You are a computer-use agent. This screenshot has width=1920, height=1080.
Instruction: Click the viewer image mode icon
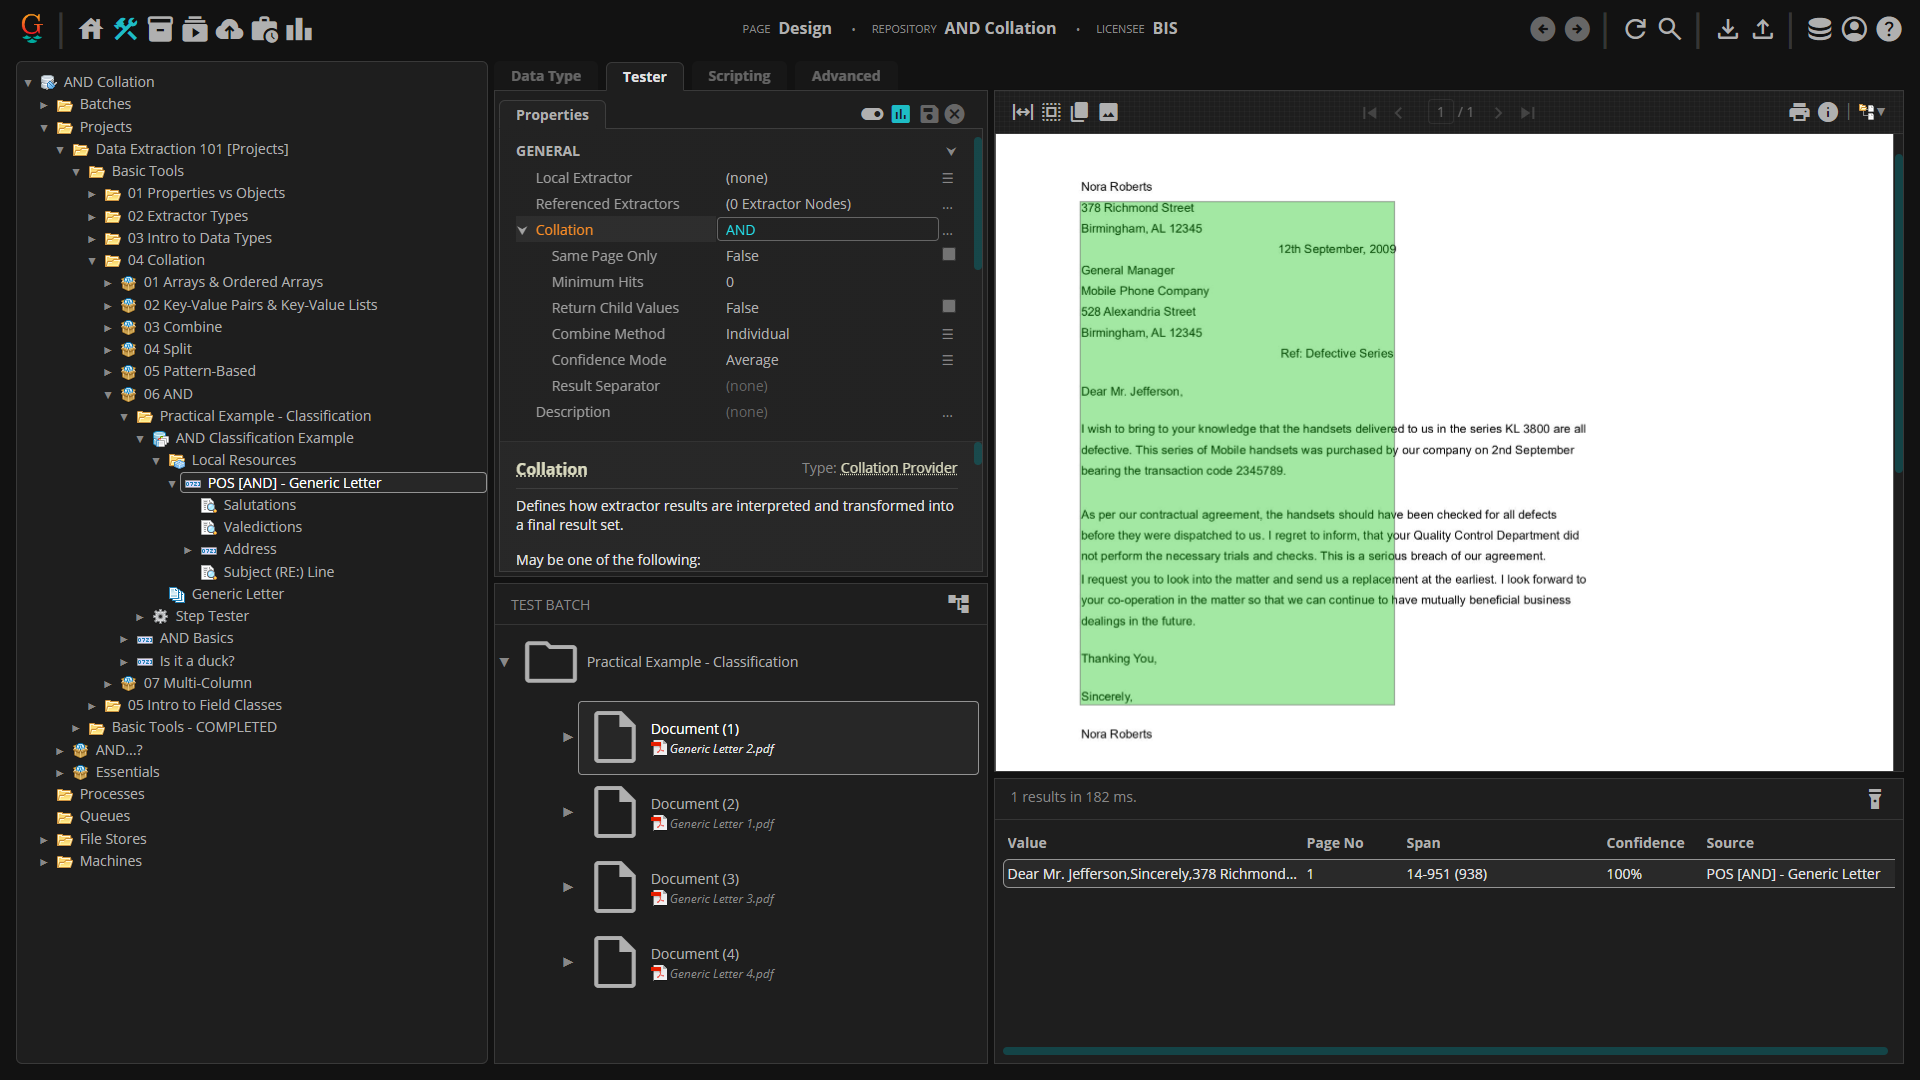tap(1108, 112)
